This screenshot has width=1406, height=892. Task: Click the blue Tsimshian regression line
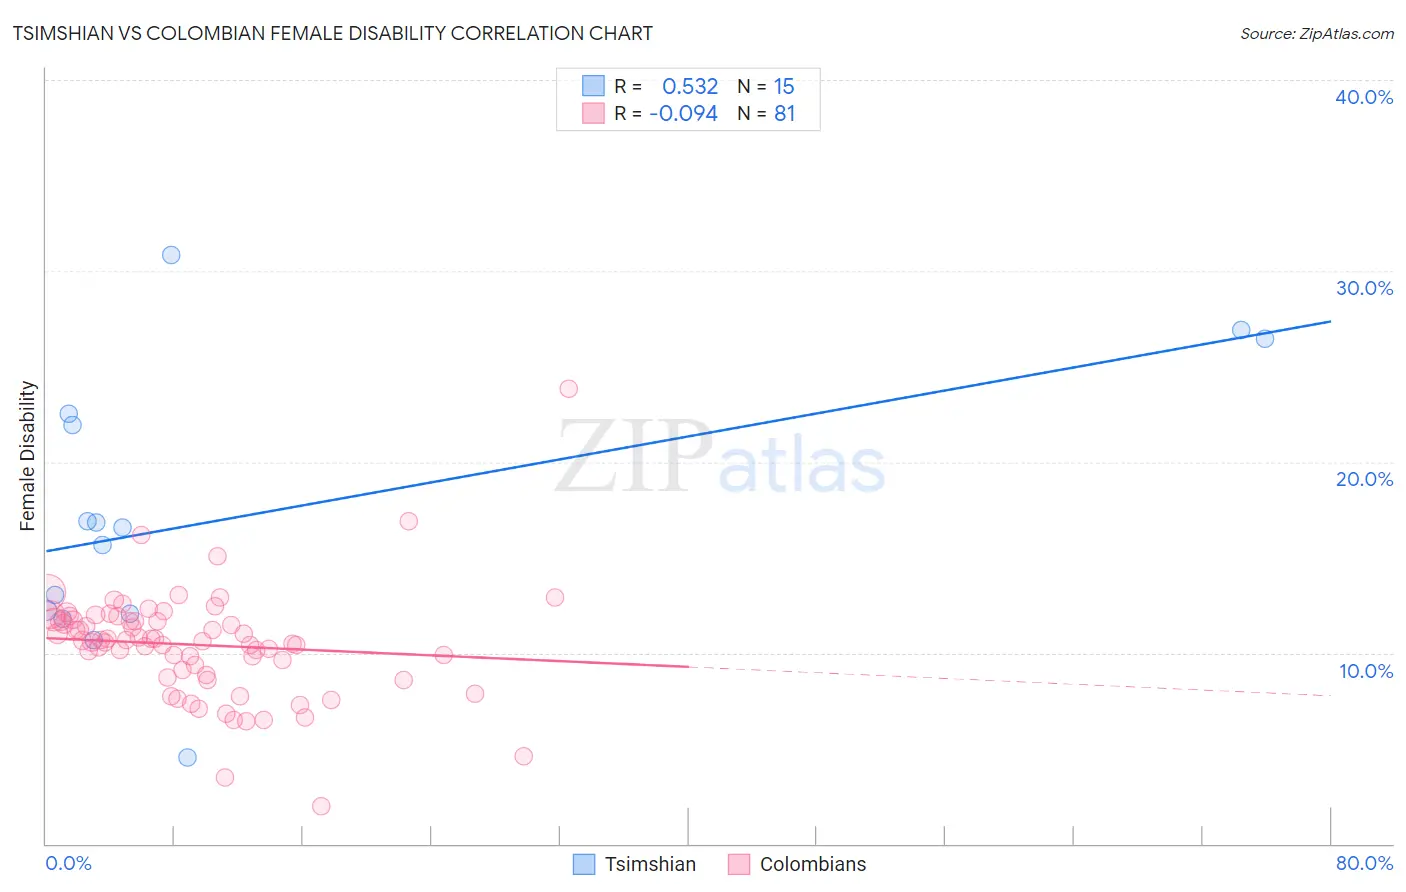(687, 436)
